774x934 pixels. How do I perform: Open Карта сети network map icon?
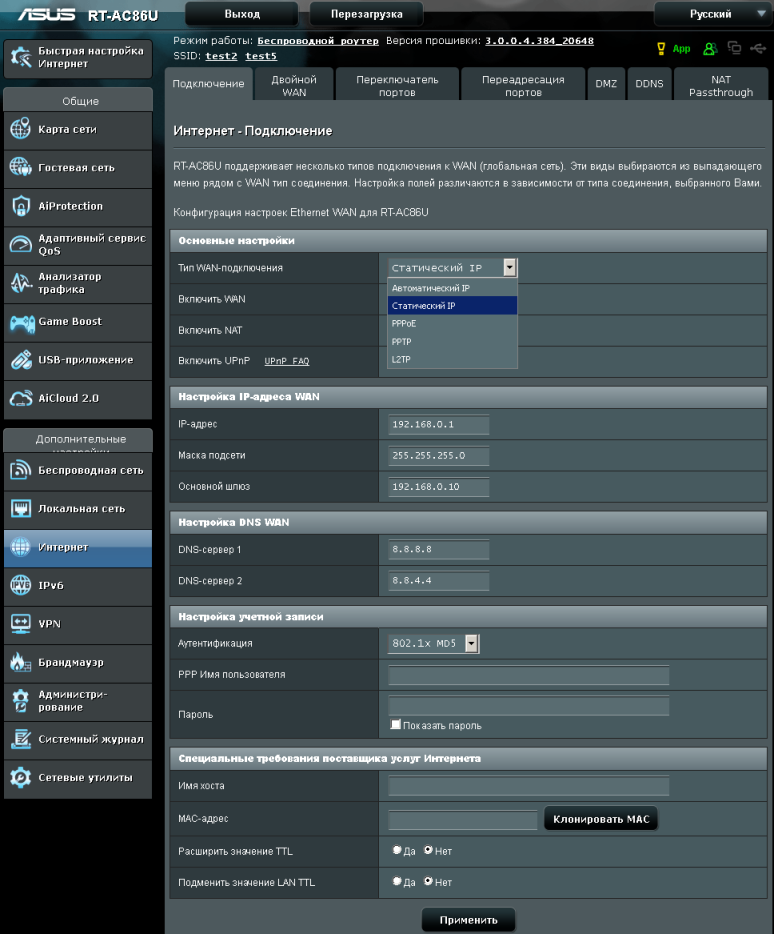pos(20,129)
